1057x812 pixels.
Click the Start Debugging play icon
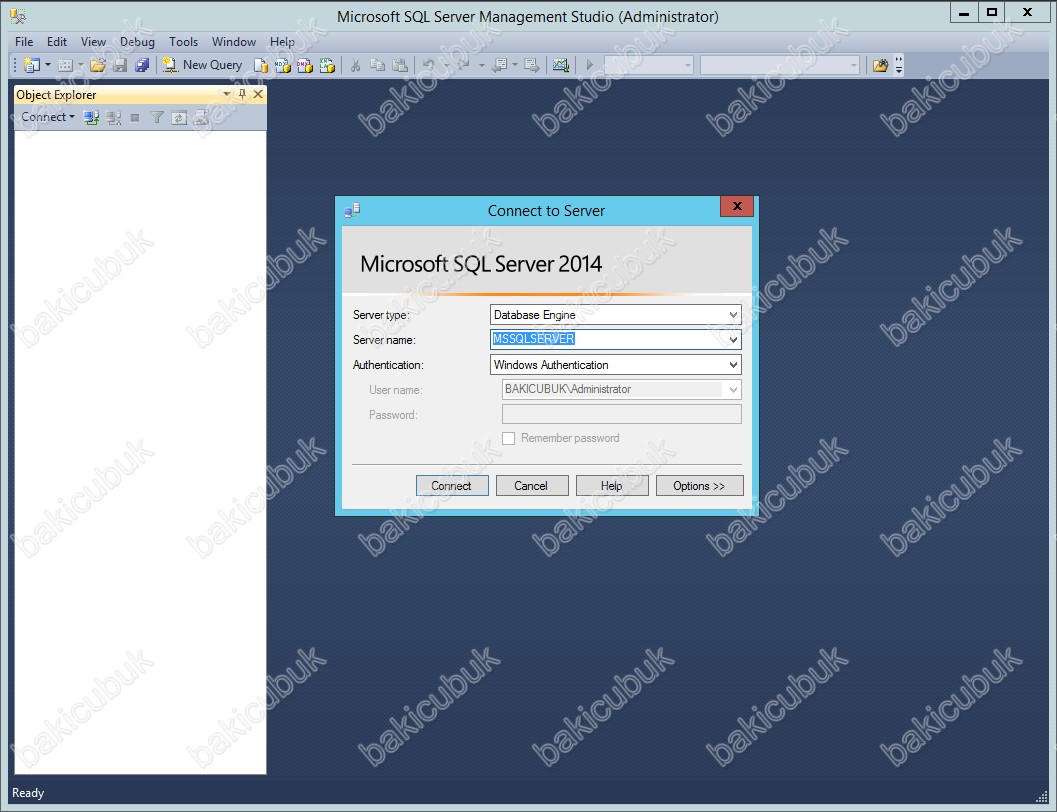pos(590,65)
